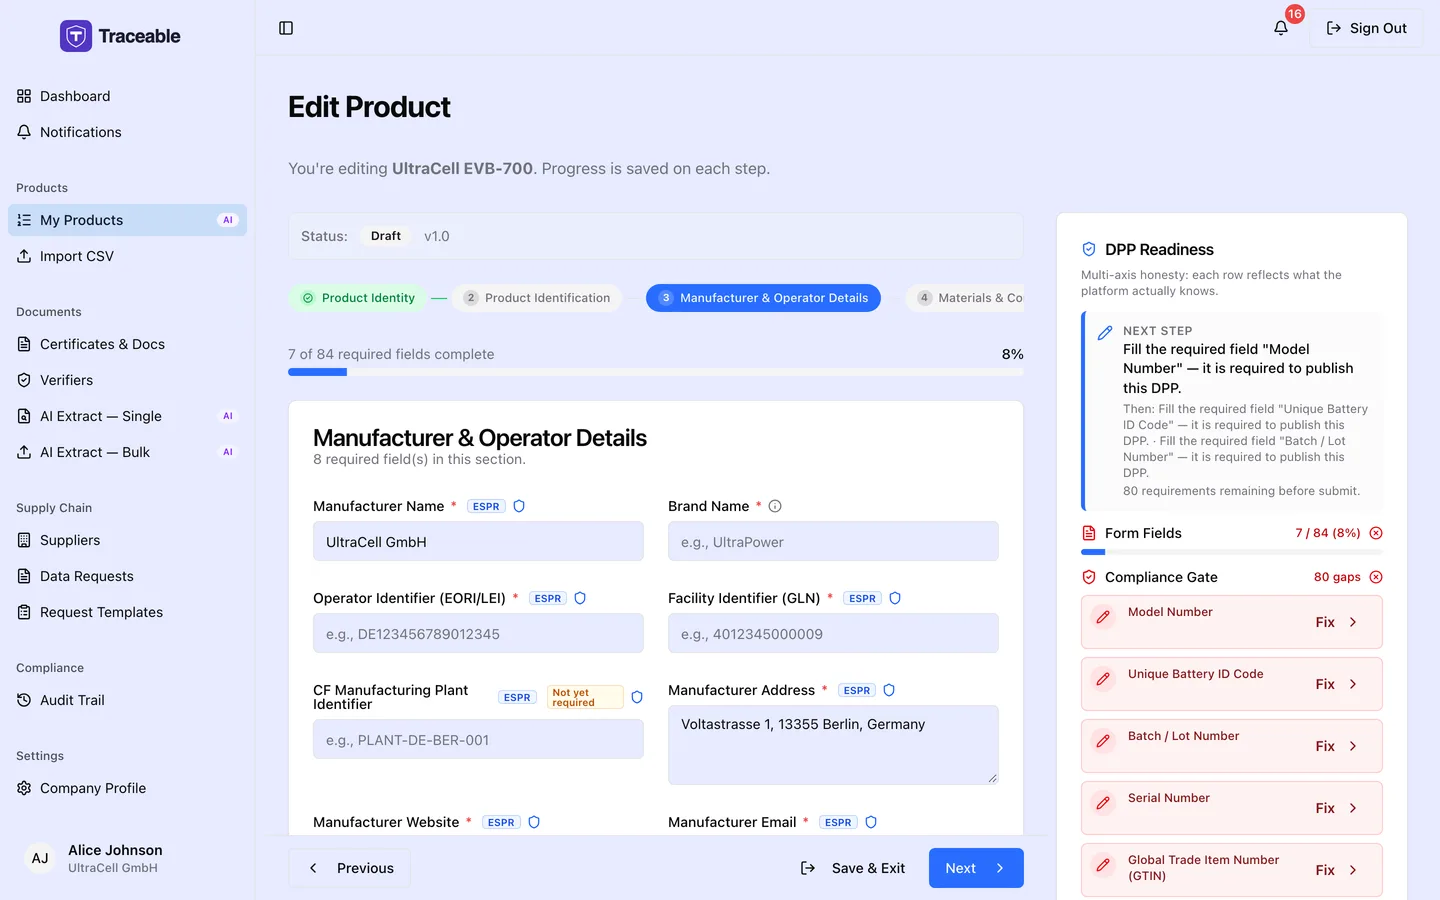Expand Serial Number fix chevron
The width and height of the screenshot is (1440, 900).
click(x=1353, y=808)
